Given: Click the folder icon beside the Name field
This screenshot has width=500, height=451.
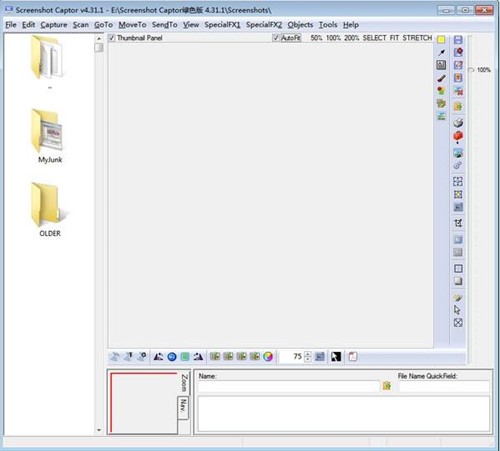Looking at the screenshot, I should [x=387, y=386].
